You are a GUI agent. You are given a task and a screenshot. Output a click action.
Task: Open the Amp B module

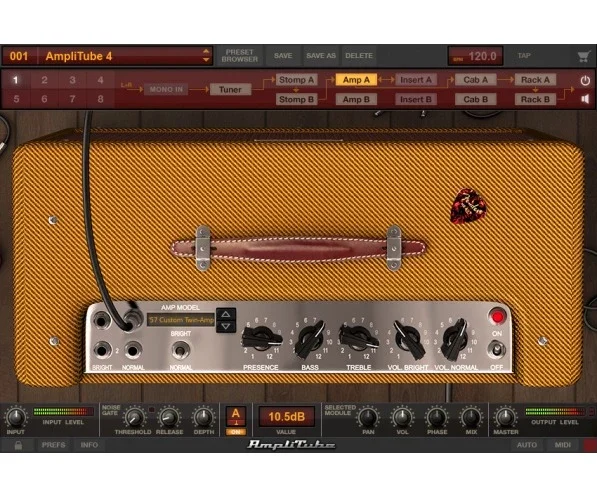356,99
